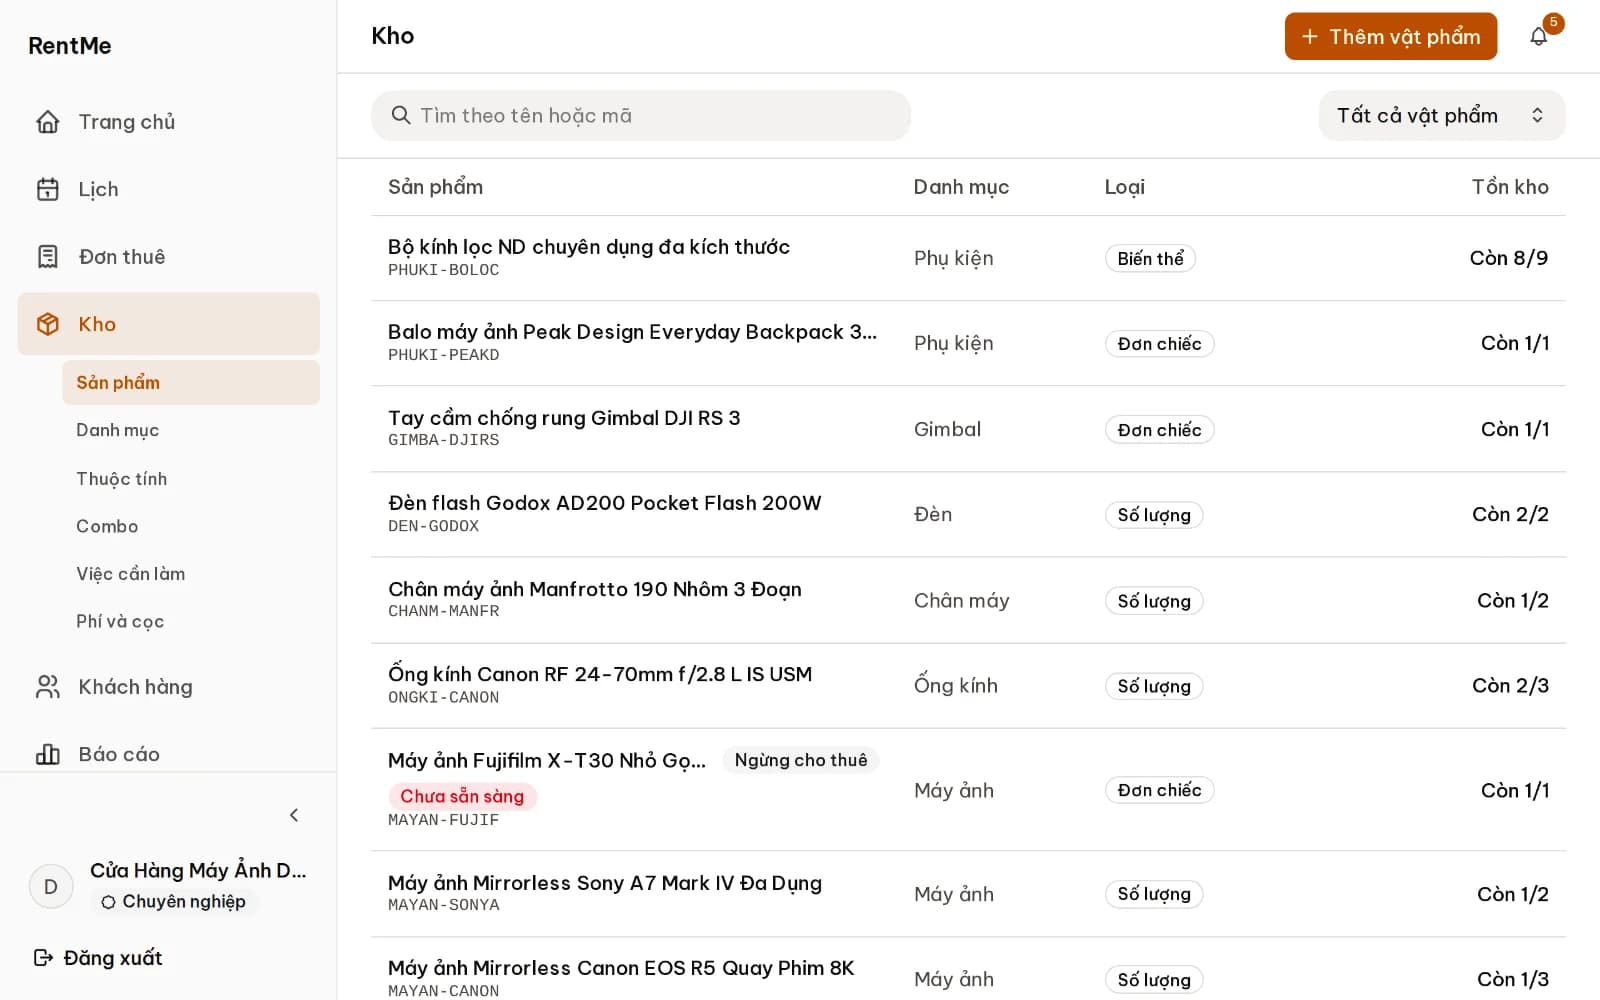Click the Đơn thuê receipt icon

point(48,257)
